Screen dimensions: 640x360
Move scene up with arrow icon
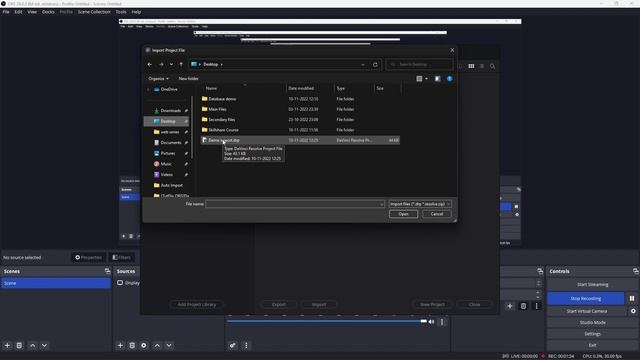pos(33,345)
